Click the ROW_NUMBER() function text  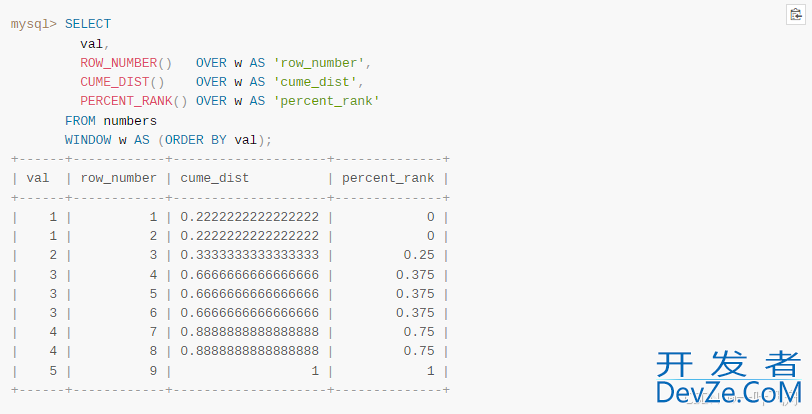[126, 62]
